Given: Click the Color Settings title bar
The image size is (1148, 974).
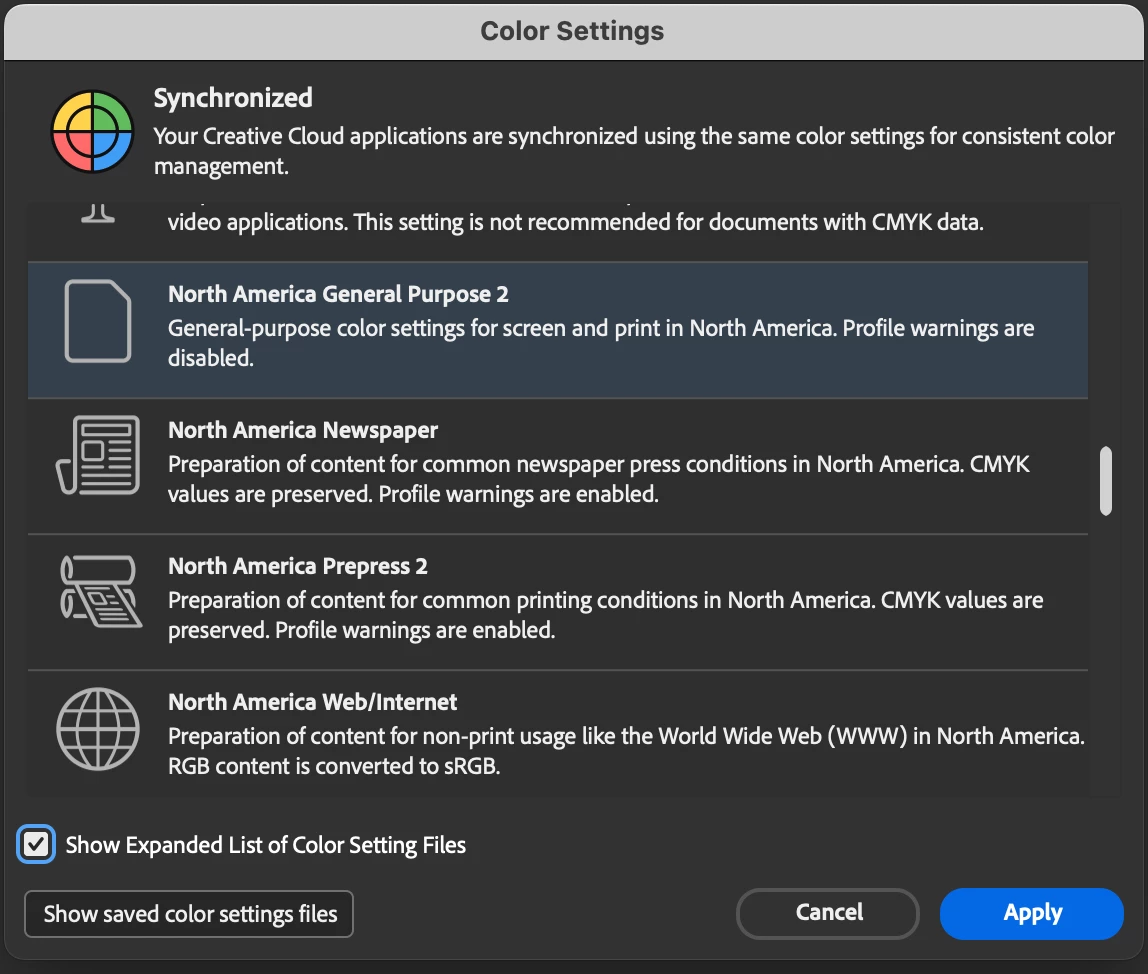Looking at the screenshot, I should [x=573, y=31].
